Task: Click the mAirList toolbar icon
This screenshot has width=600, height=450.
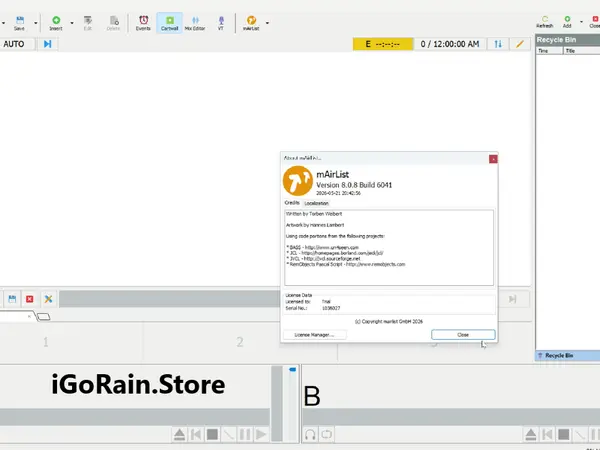Action: tap(251, 23)
